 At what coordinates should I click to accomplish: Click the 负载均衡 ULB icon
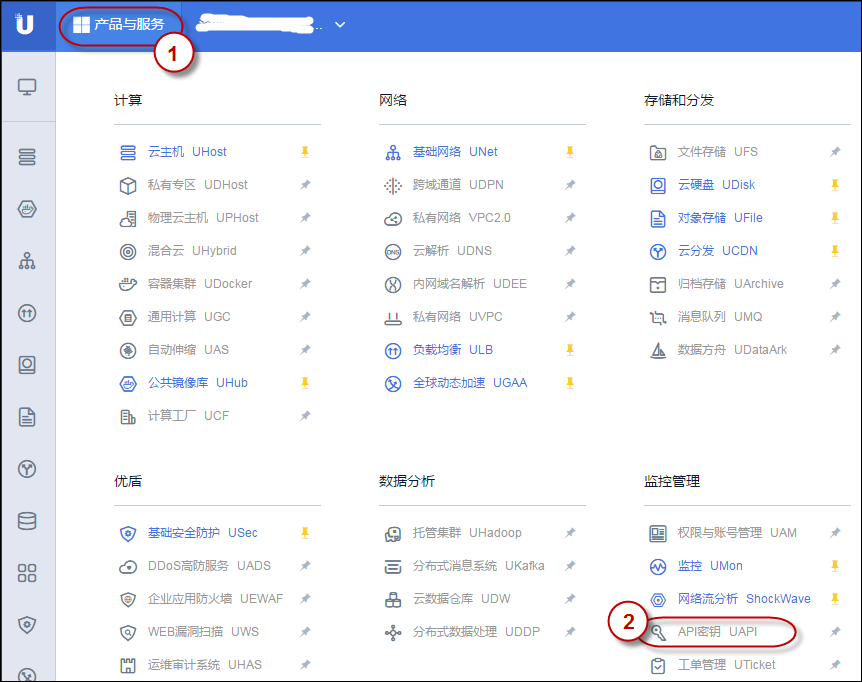(x=393, y=350)
